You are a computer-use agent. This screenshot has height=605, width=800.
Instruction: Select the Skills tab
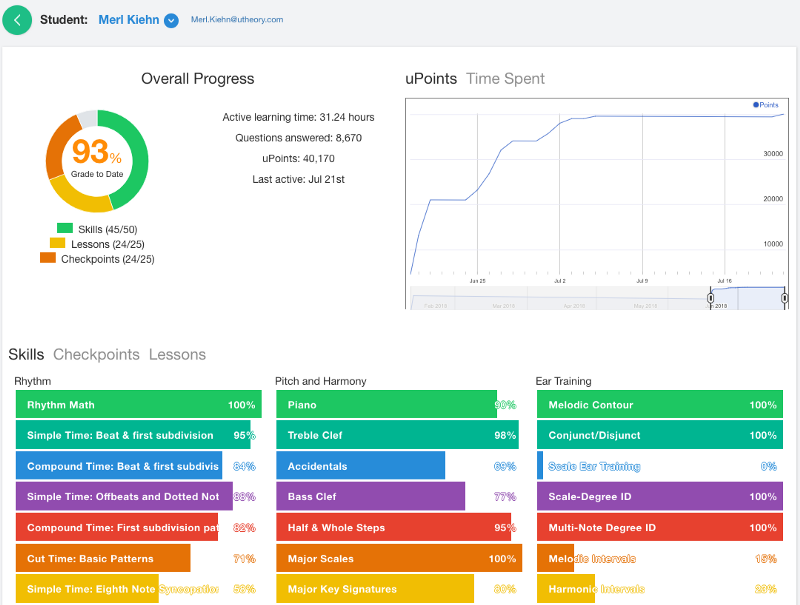click(x=26, y=354)
